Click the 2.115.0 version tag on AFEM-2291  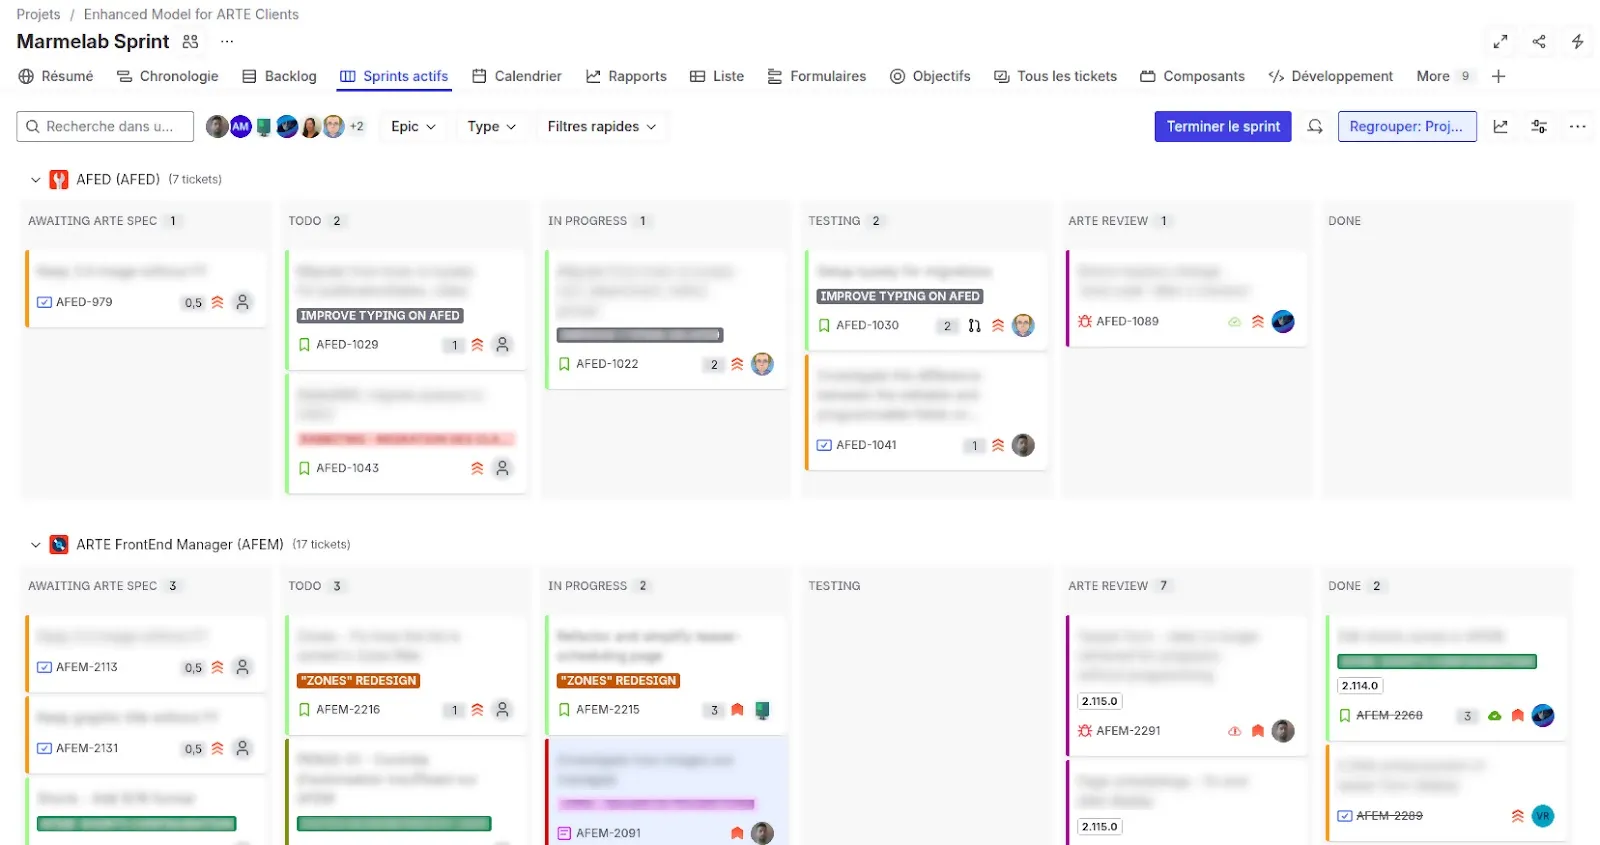point(1100,702)
